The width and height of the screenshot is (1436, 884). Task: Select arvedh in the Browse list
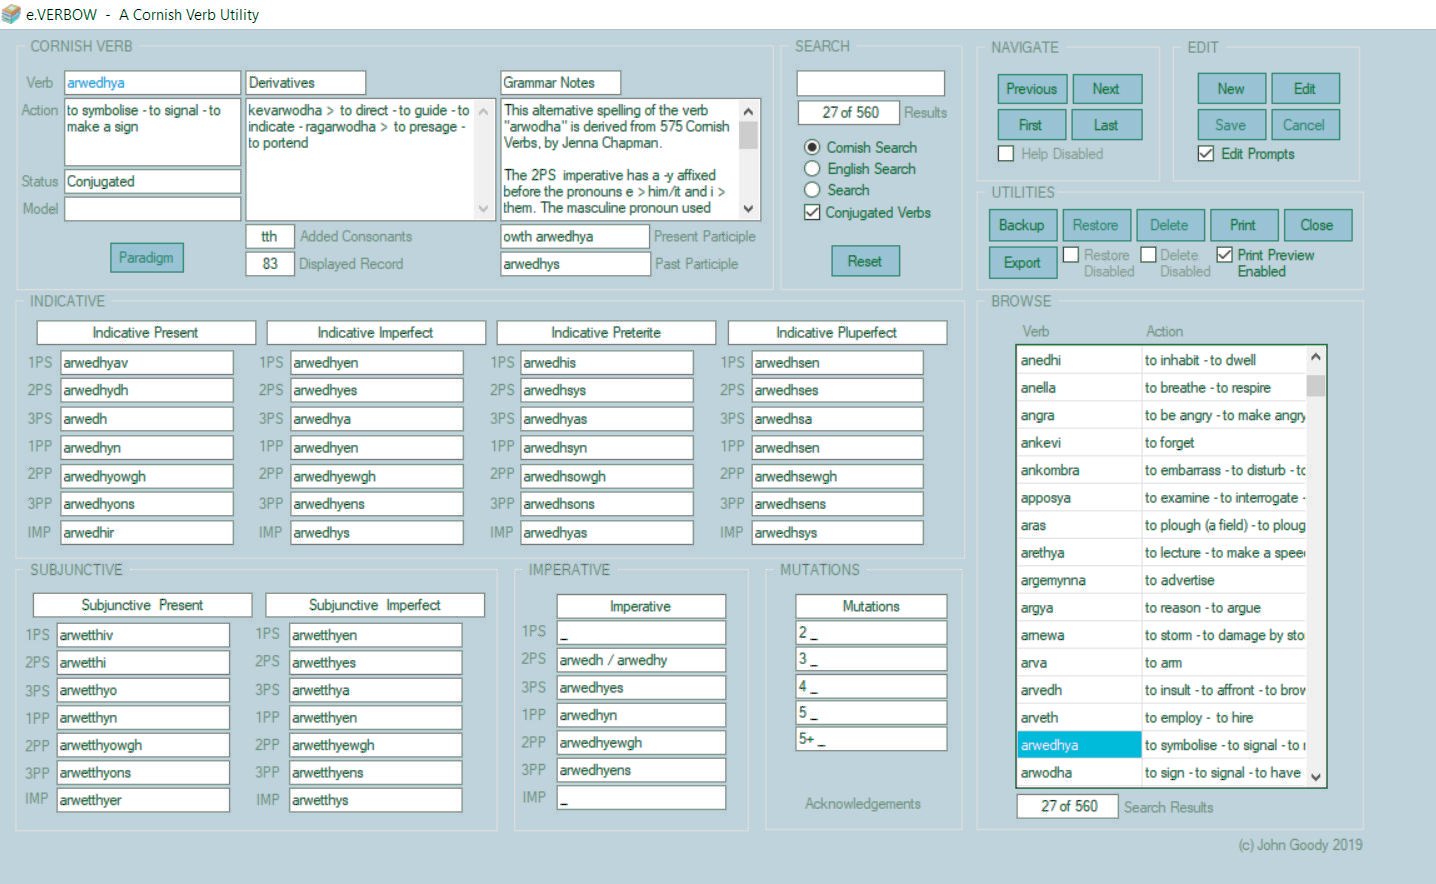coord(1079,690)
